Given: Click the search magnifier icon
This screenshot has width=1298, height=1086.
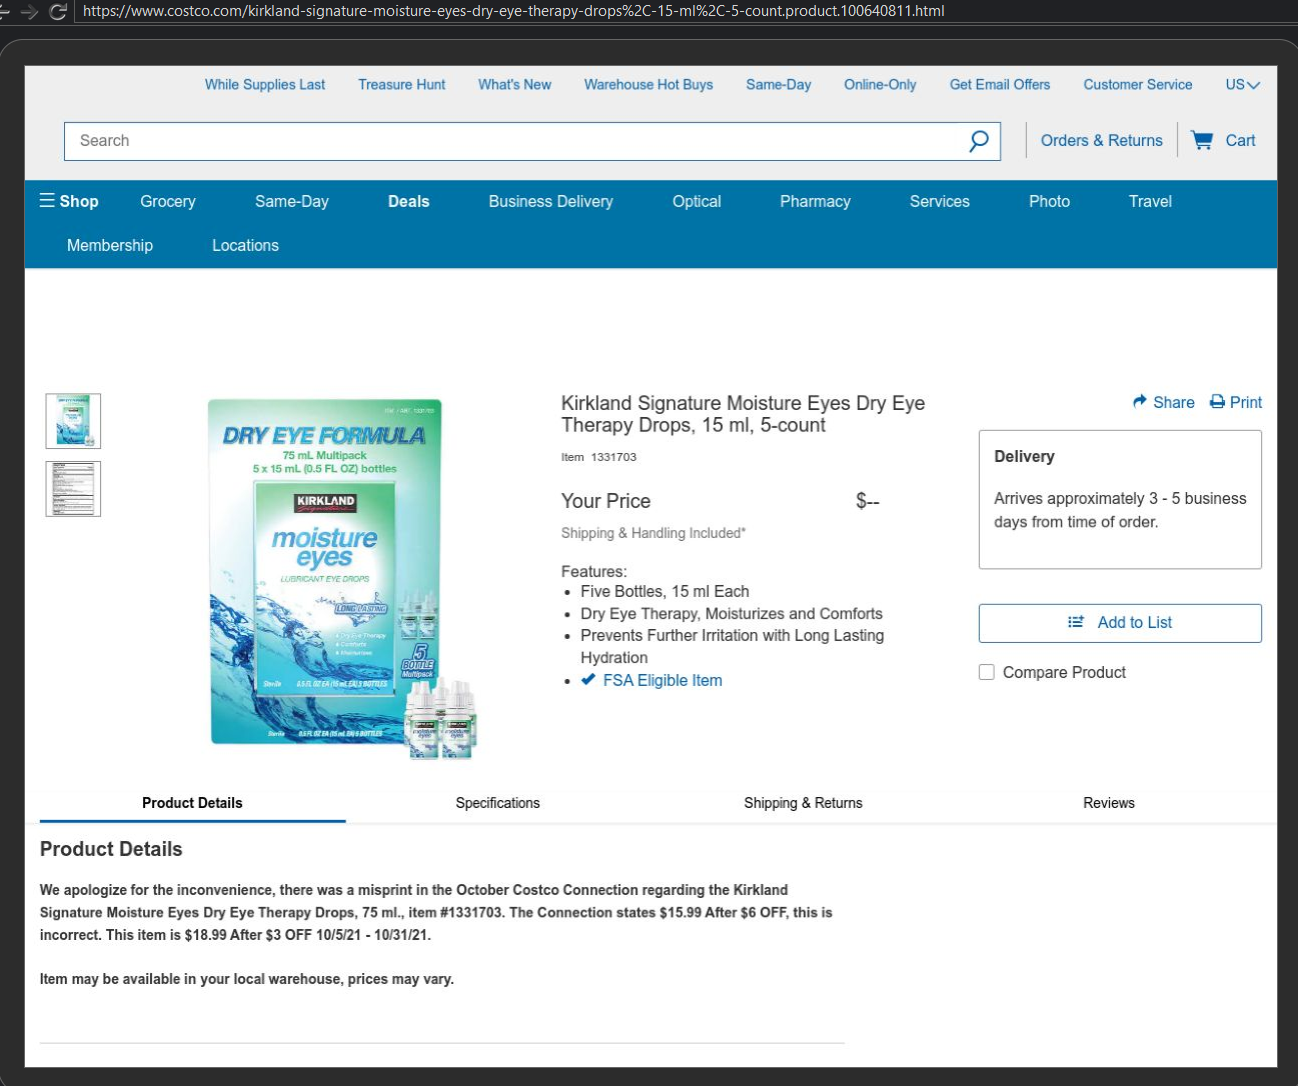Looking at the screenshot, I should tap(979, 141).
